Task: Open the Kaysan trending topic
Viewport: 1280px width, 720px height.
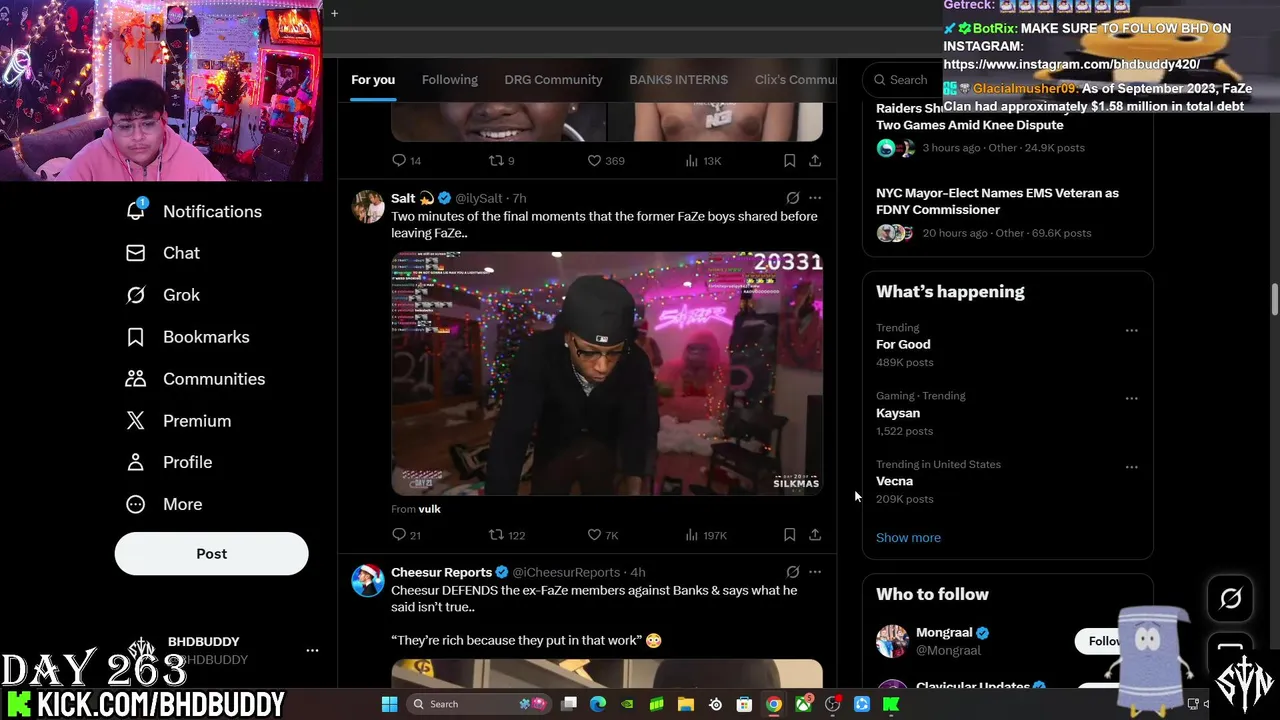Action: (898, 413)
